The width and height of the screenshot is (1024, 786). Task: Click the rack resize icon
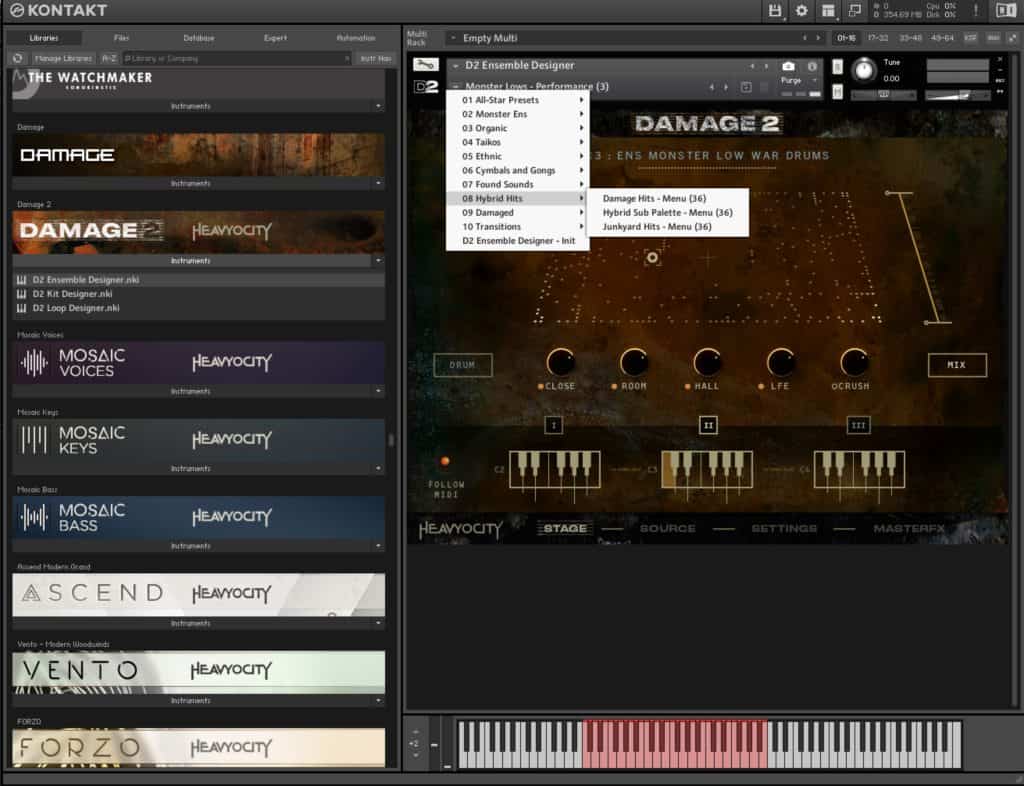point(1013,38)
